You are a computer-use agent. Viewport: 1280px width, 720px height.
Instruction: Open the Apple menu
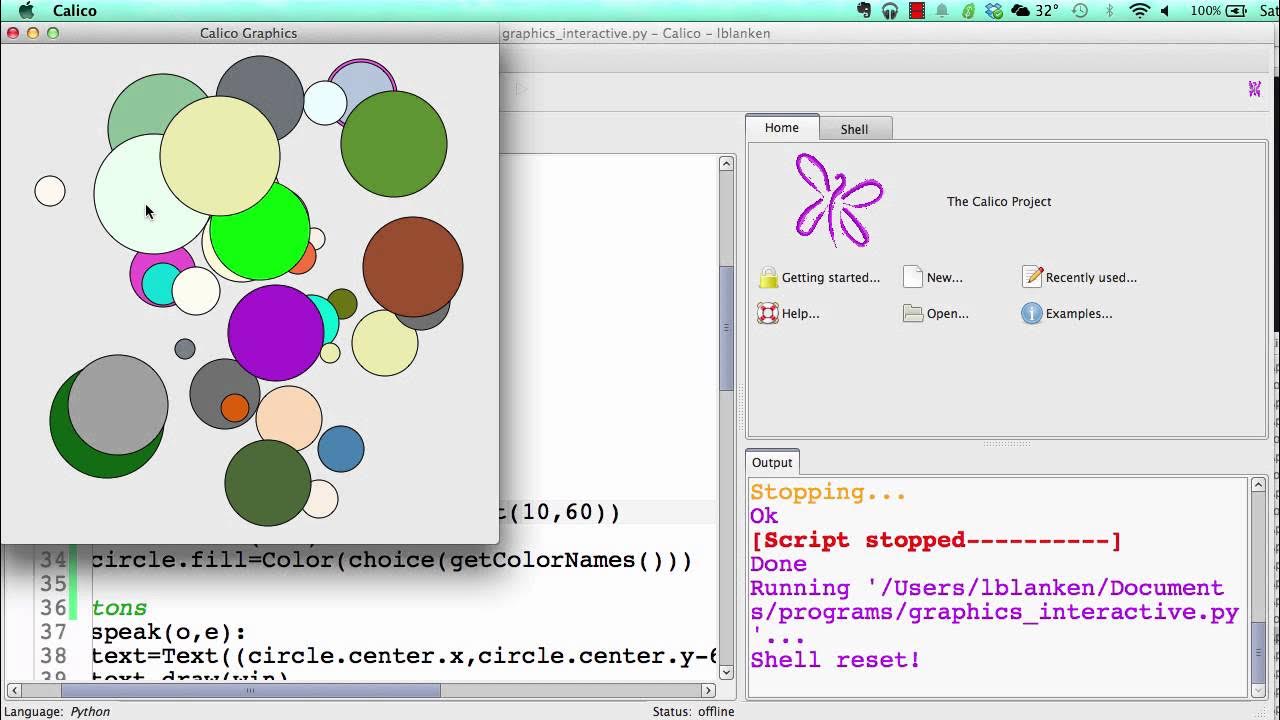(27, 11)
